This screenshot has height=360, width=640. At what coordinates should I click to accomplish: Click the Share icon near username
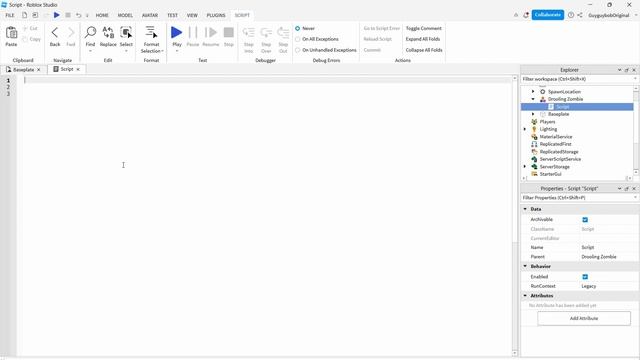pyautogui.click(x=580, y=15)
